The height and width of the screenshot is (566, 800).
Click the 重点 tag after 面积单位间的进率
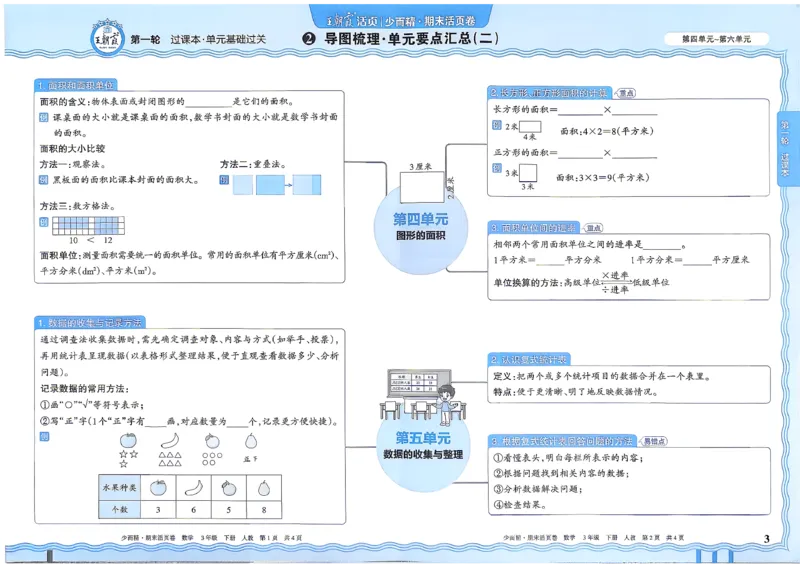[593, 228]
